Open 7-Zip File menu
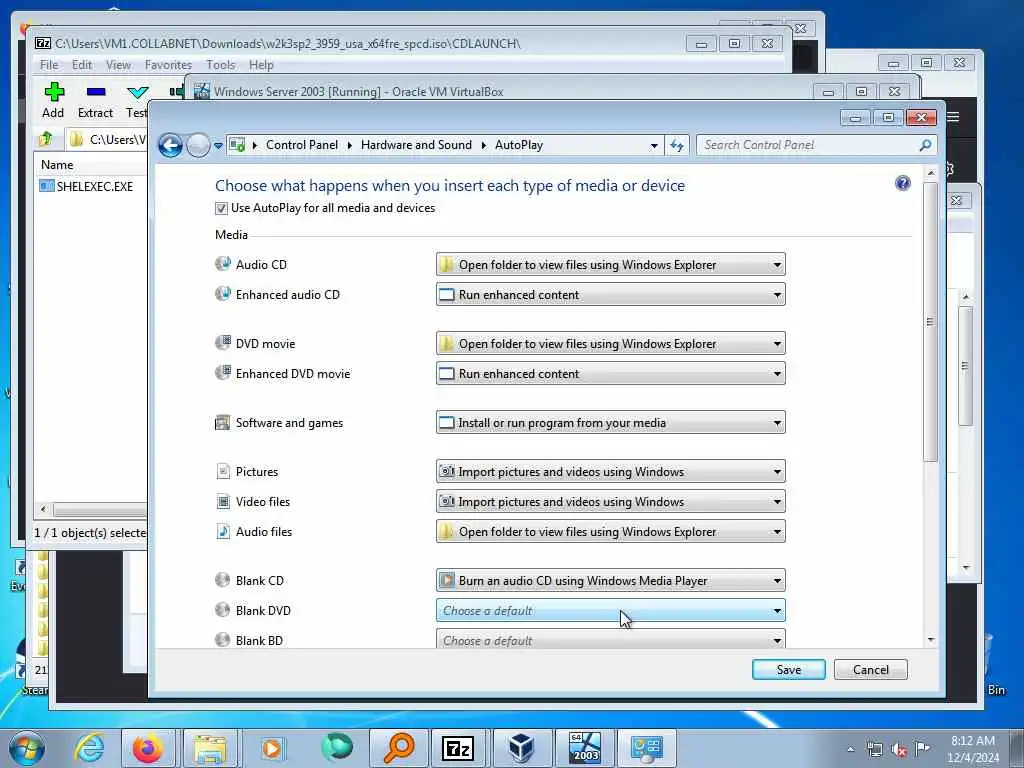The height and width of the screenshot is (768, 1024). [x=49, y=65]
